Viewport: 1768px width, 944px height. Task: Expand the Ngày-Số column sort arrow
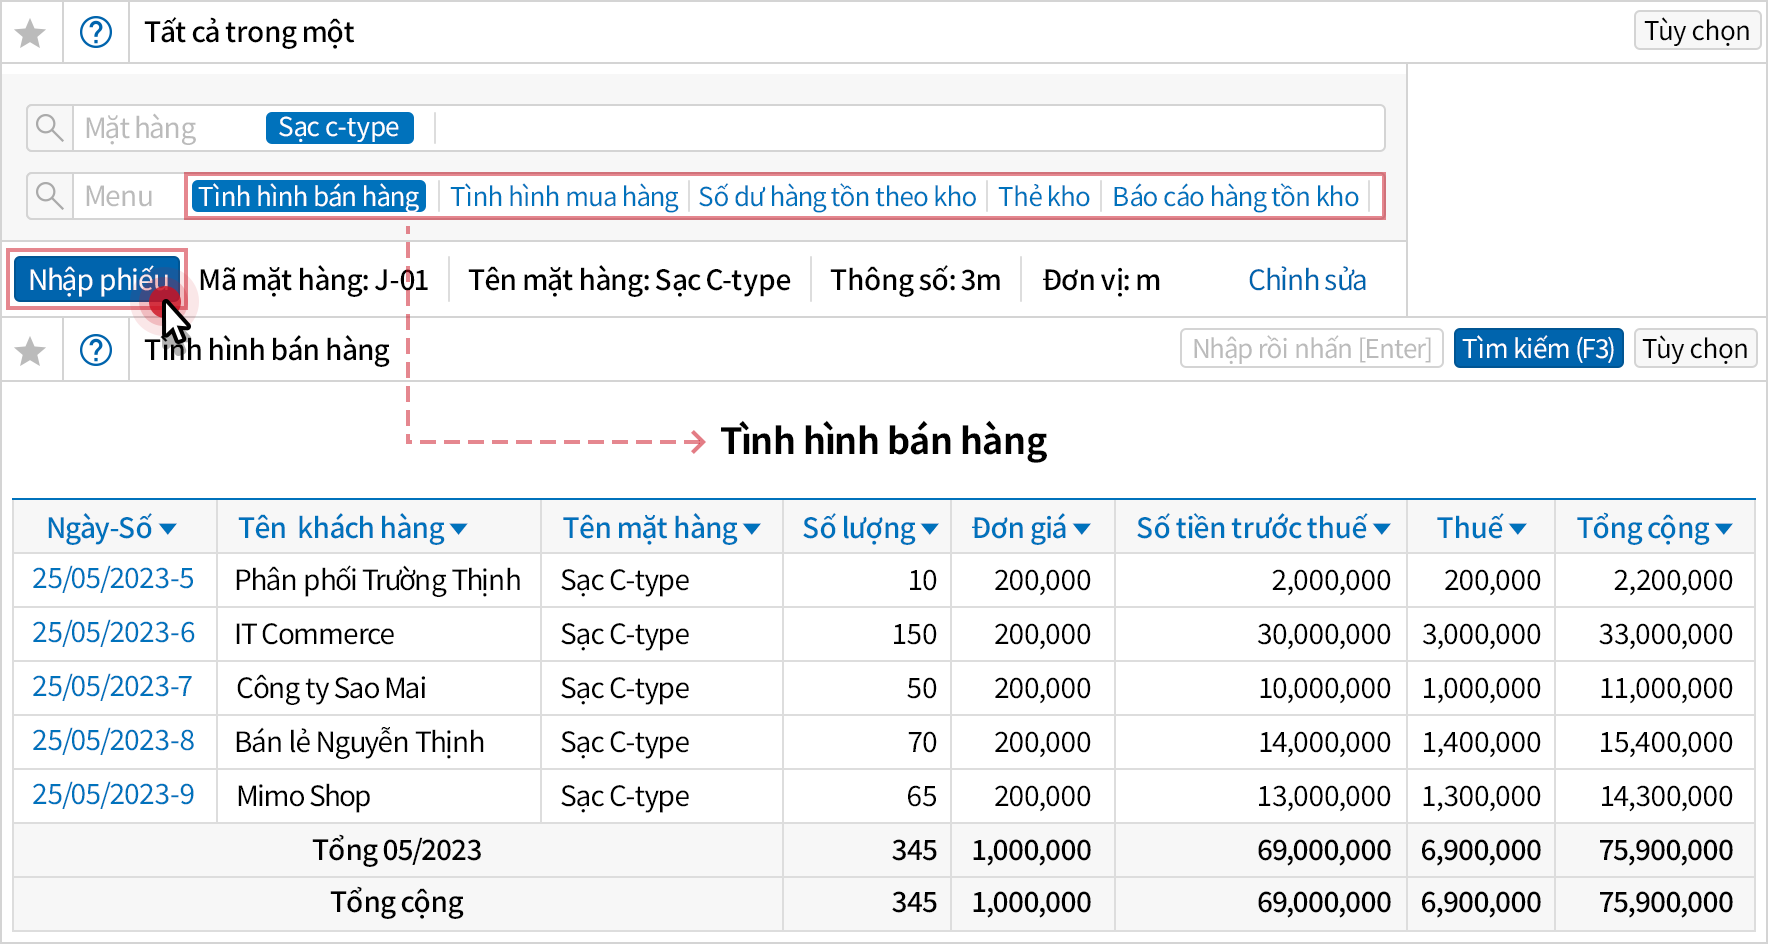168,529
